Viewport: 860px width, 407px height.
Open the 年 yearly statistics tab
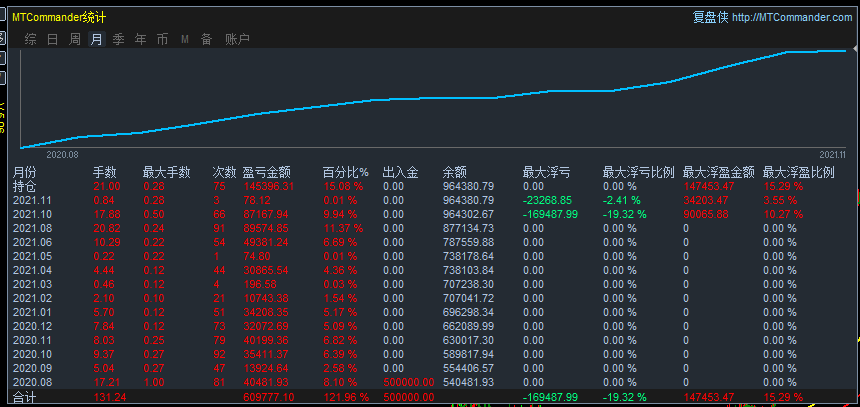pyautogui.click(x=140, y=39)
